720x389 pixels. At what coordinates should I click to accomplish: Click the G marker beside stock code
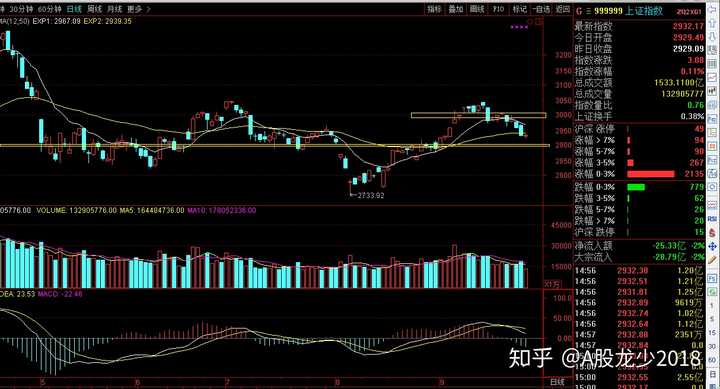point(579,11)
